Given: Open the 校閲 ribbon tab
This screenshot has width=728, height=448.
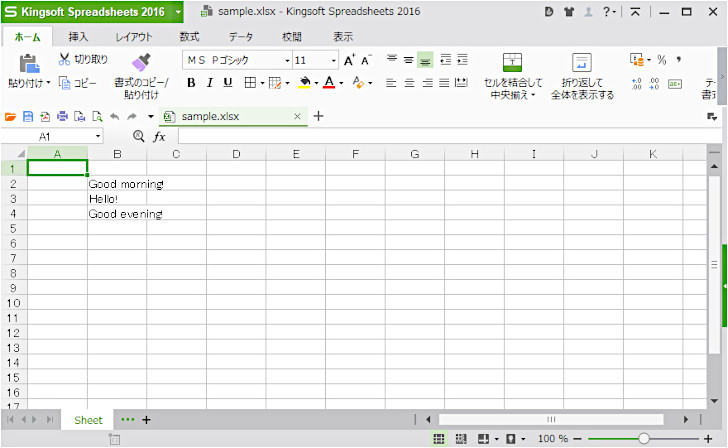Looking at the screenshot, I should tap(292, 37).
